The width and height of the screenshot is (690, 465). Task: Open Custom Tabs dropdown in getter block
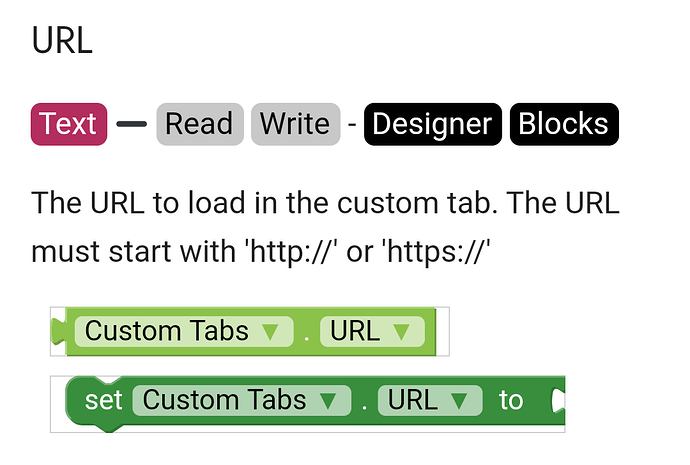(184, 331)
